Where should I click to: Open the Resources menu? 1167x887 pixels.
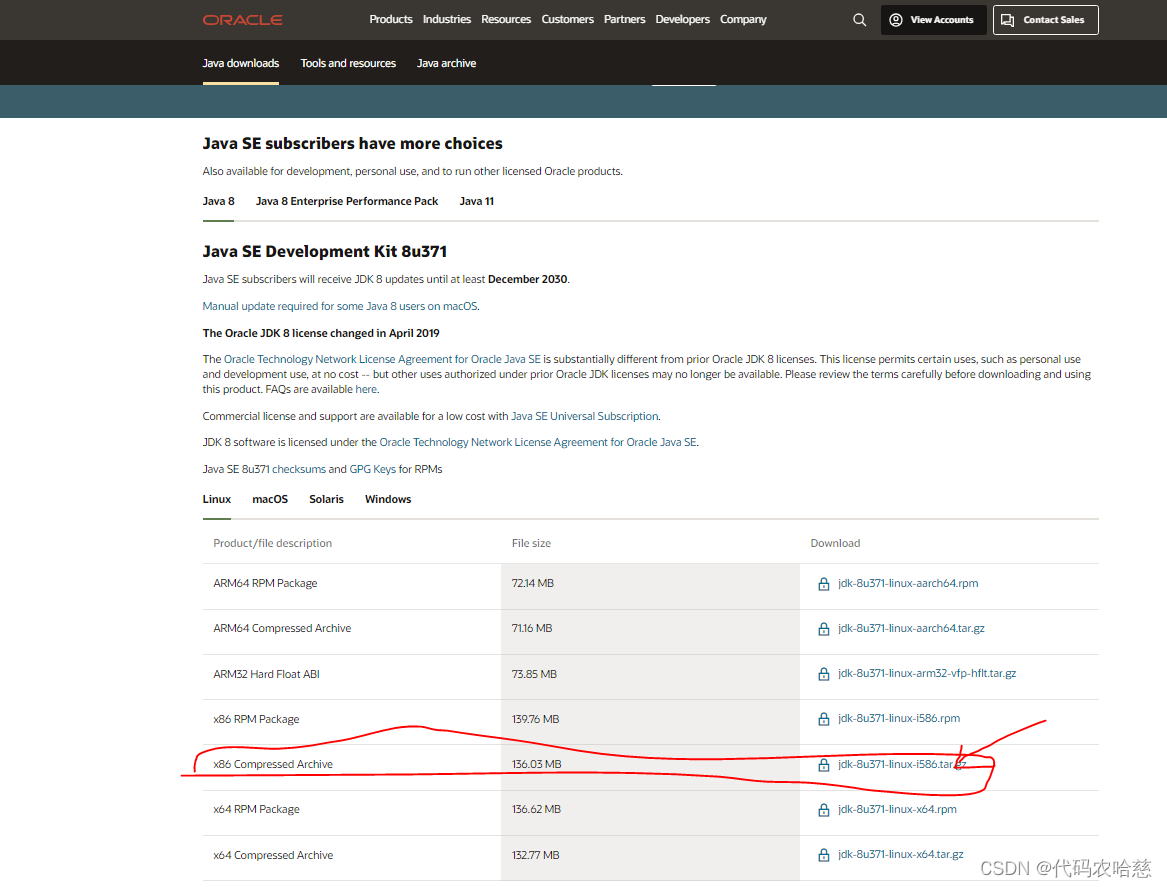(x=506, y=19)
